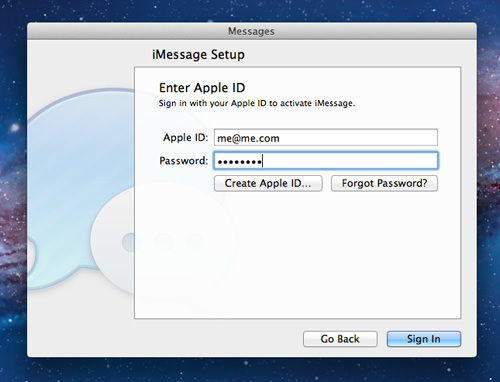This screenshot has height=382, width=500.
Task: Click the Sign In button
Action: [x=424, y=339]
